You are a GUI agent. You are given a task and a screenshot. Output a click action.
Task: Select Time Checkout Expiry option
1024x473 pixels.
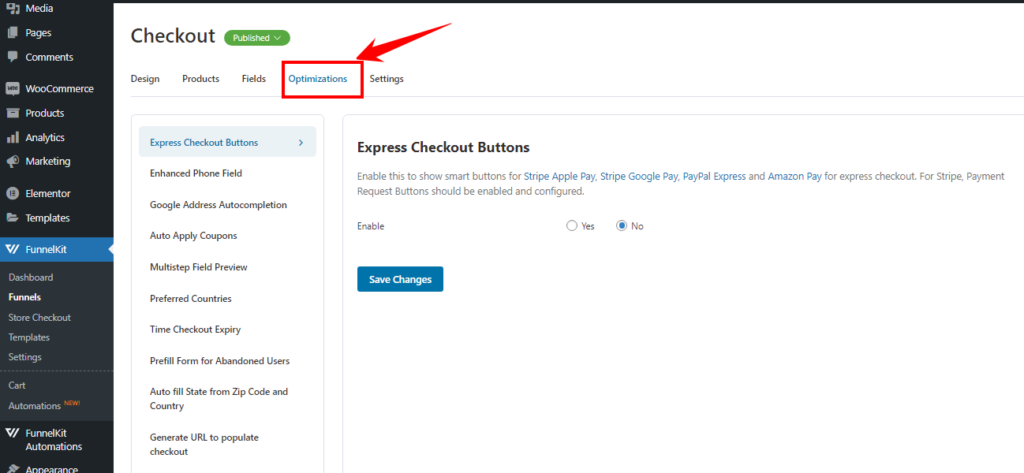click(x=195, y=329)
